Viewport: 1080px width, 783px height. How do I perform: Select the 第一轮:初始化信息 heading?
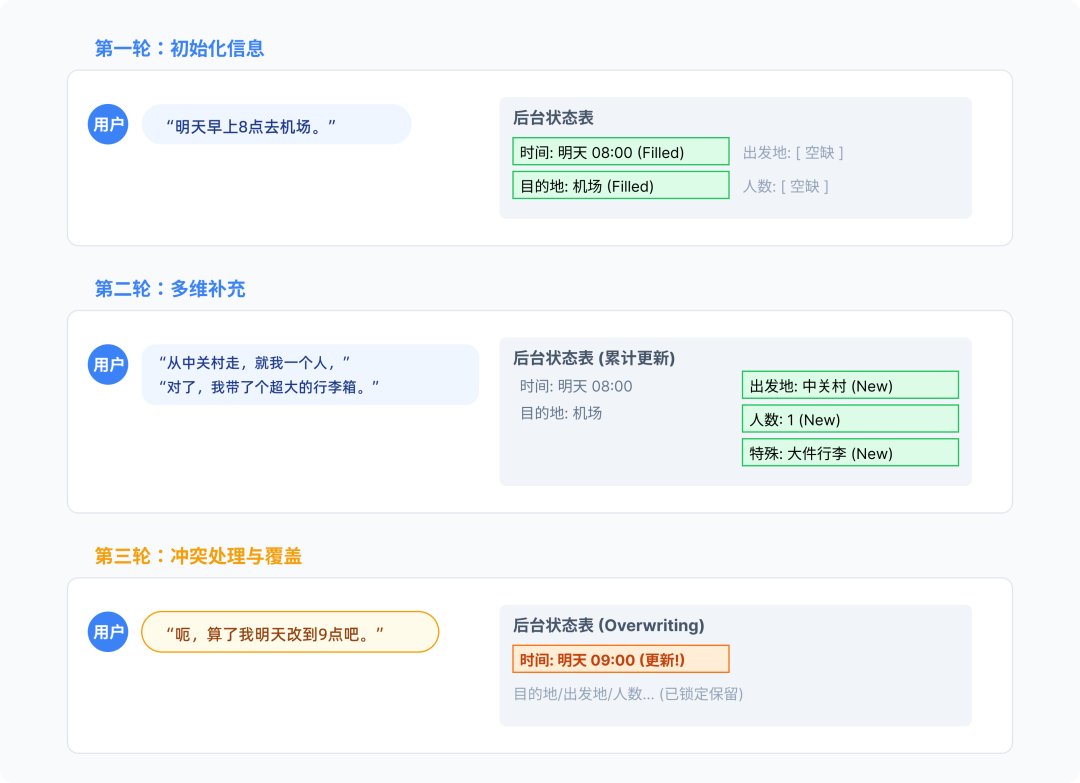tap(179, 48)
